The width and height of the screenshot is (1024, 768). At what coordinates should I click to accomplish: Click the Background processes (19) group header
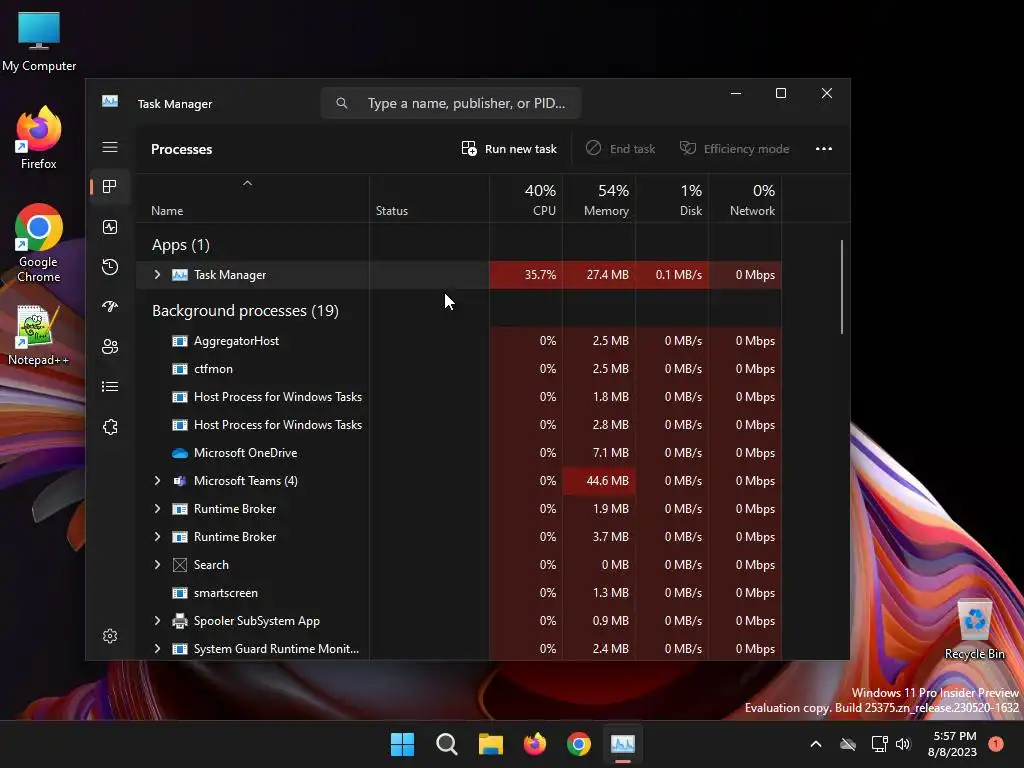click(x=246, y=311)
